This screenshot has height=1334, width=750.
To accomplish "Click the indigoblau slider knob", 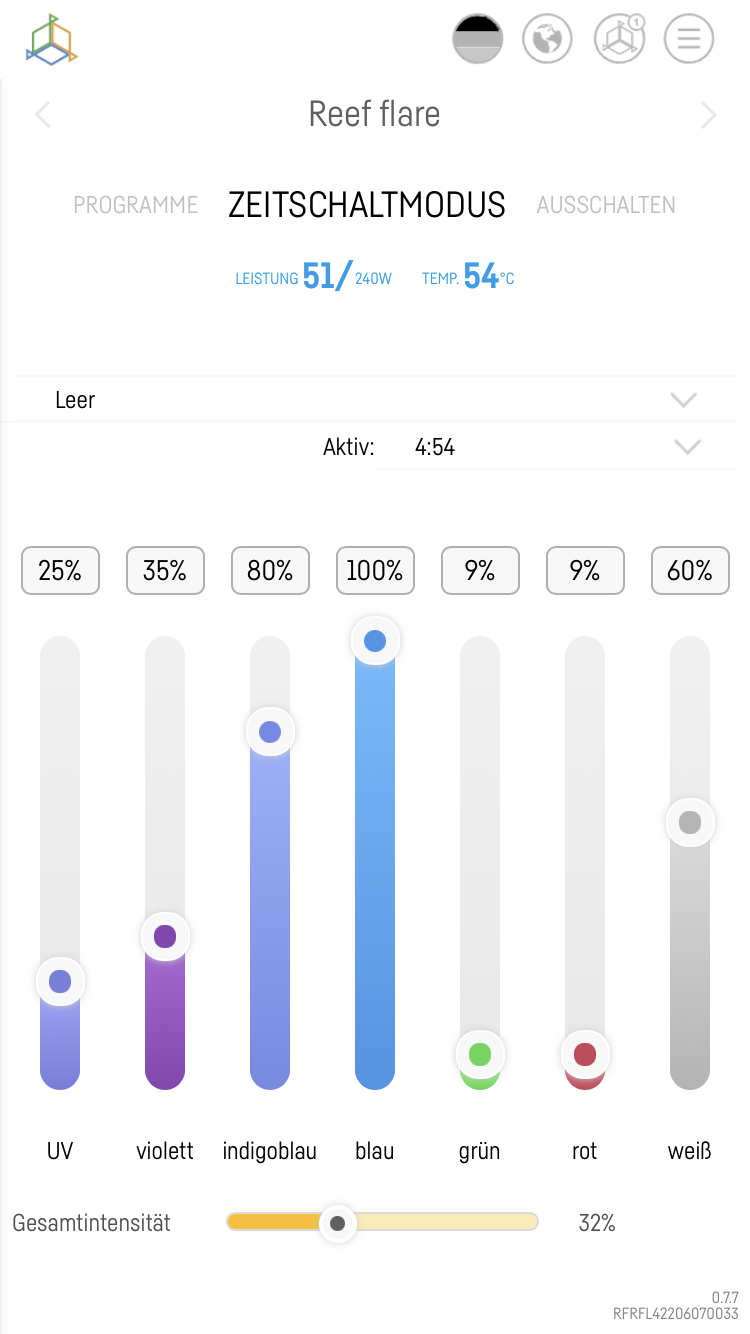I will tap(270, 732).
